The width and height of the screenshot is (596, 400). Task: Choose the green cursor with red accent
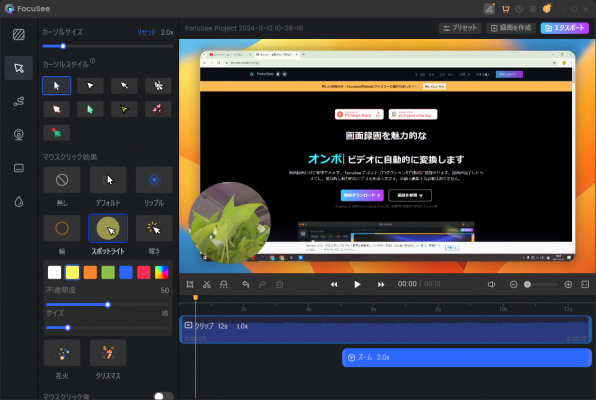pos(56,133)
